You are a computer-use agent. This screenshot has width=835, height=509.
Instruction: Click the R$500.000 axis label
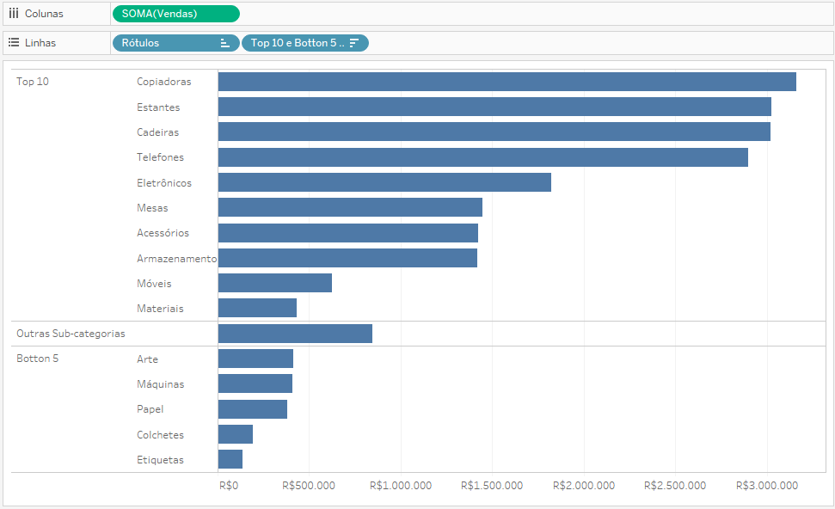click(x=308, y=485)
